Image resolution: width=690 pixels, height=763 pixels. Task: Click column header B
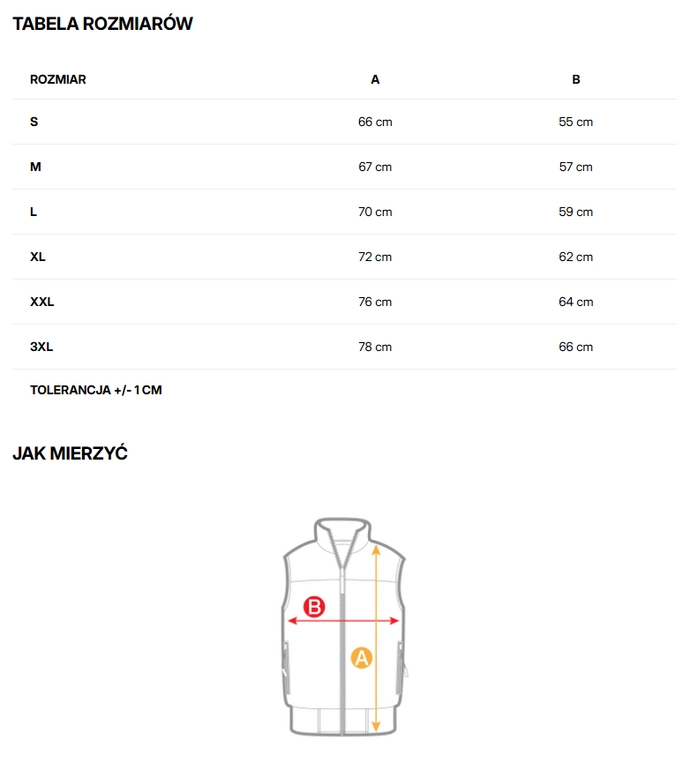[576, 79]
